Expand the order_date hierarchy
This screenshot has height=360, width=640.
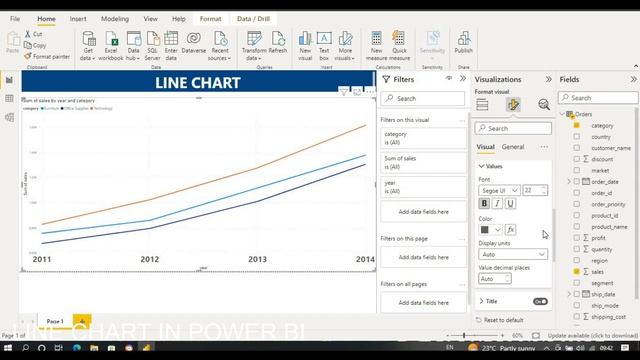point(569,182)
